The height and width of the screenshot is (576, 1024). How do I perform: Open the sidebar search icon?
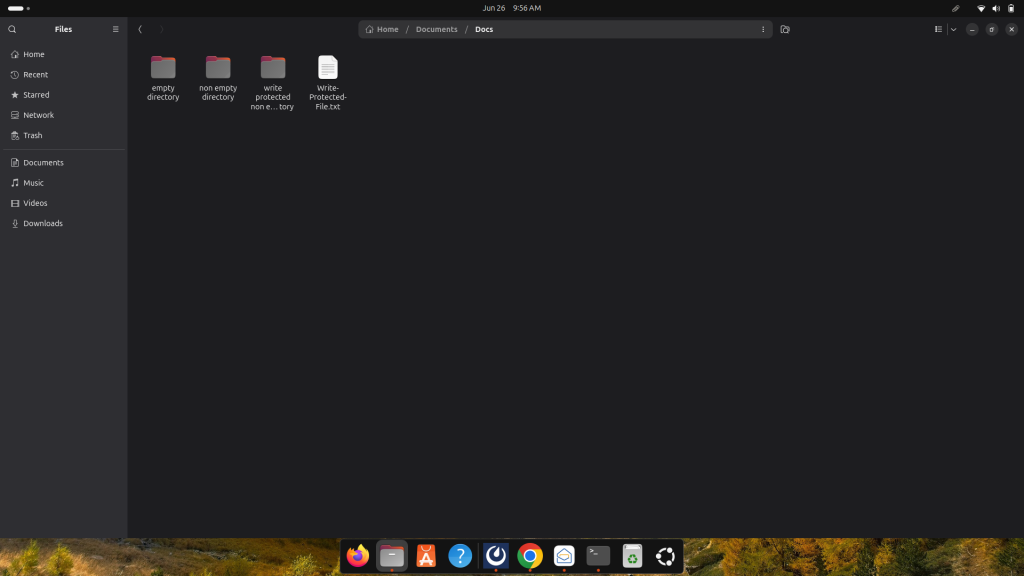[x=11, y=29]
